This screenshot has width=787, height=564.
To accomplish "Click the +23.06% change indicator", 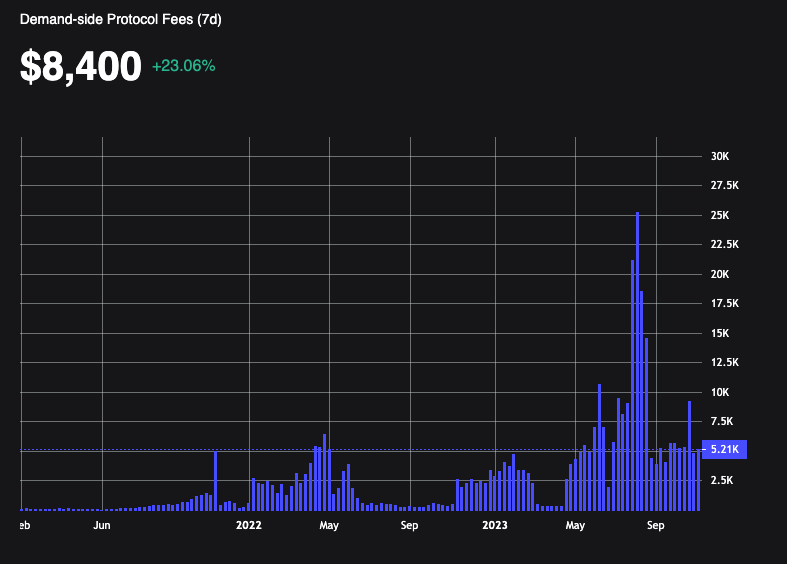I will coord(184,66).
